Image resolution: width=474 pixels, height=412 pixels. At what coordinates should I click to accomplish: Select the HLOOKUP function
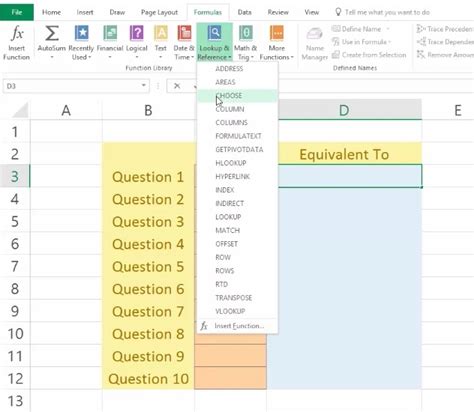(237, 163)
